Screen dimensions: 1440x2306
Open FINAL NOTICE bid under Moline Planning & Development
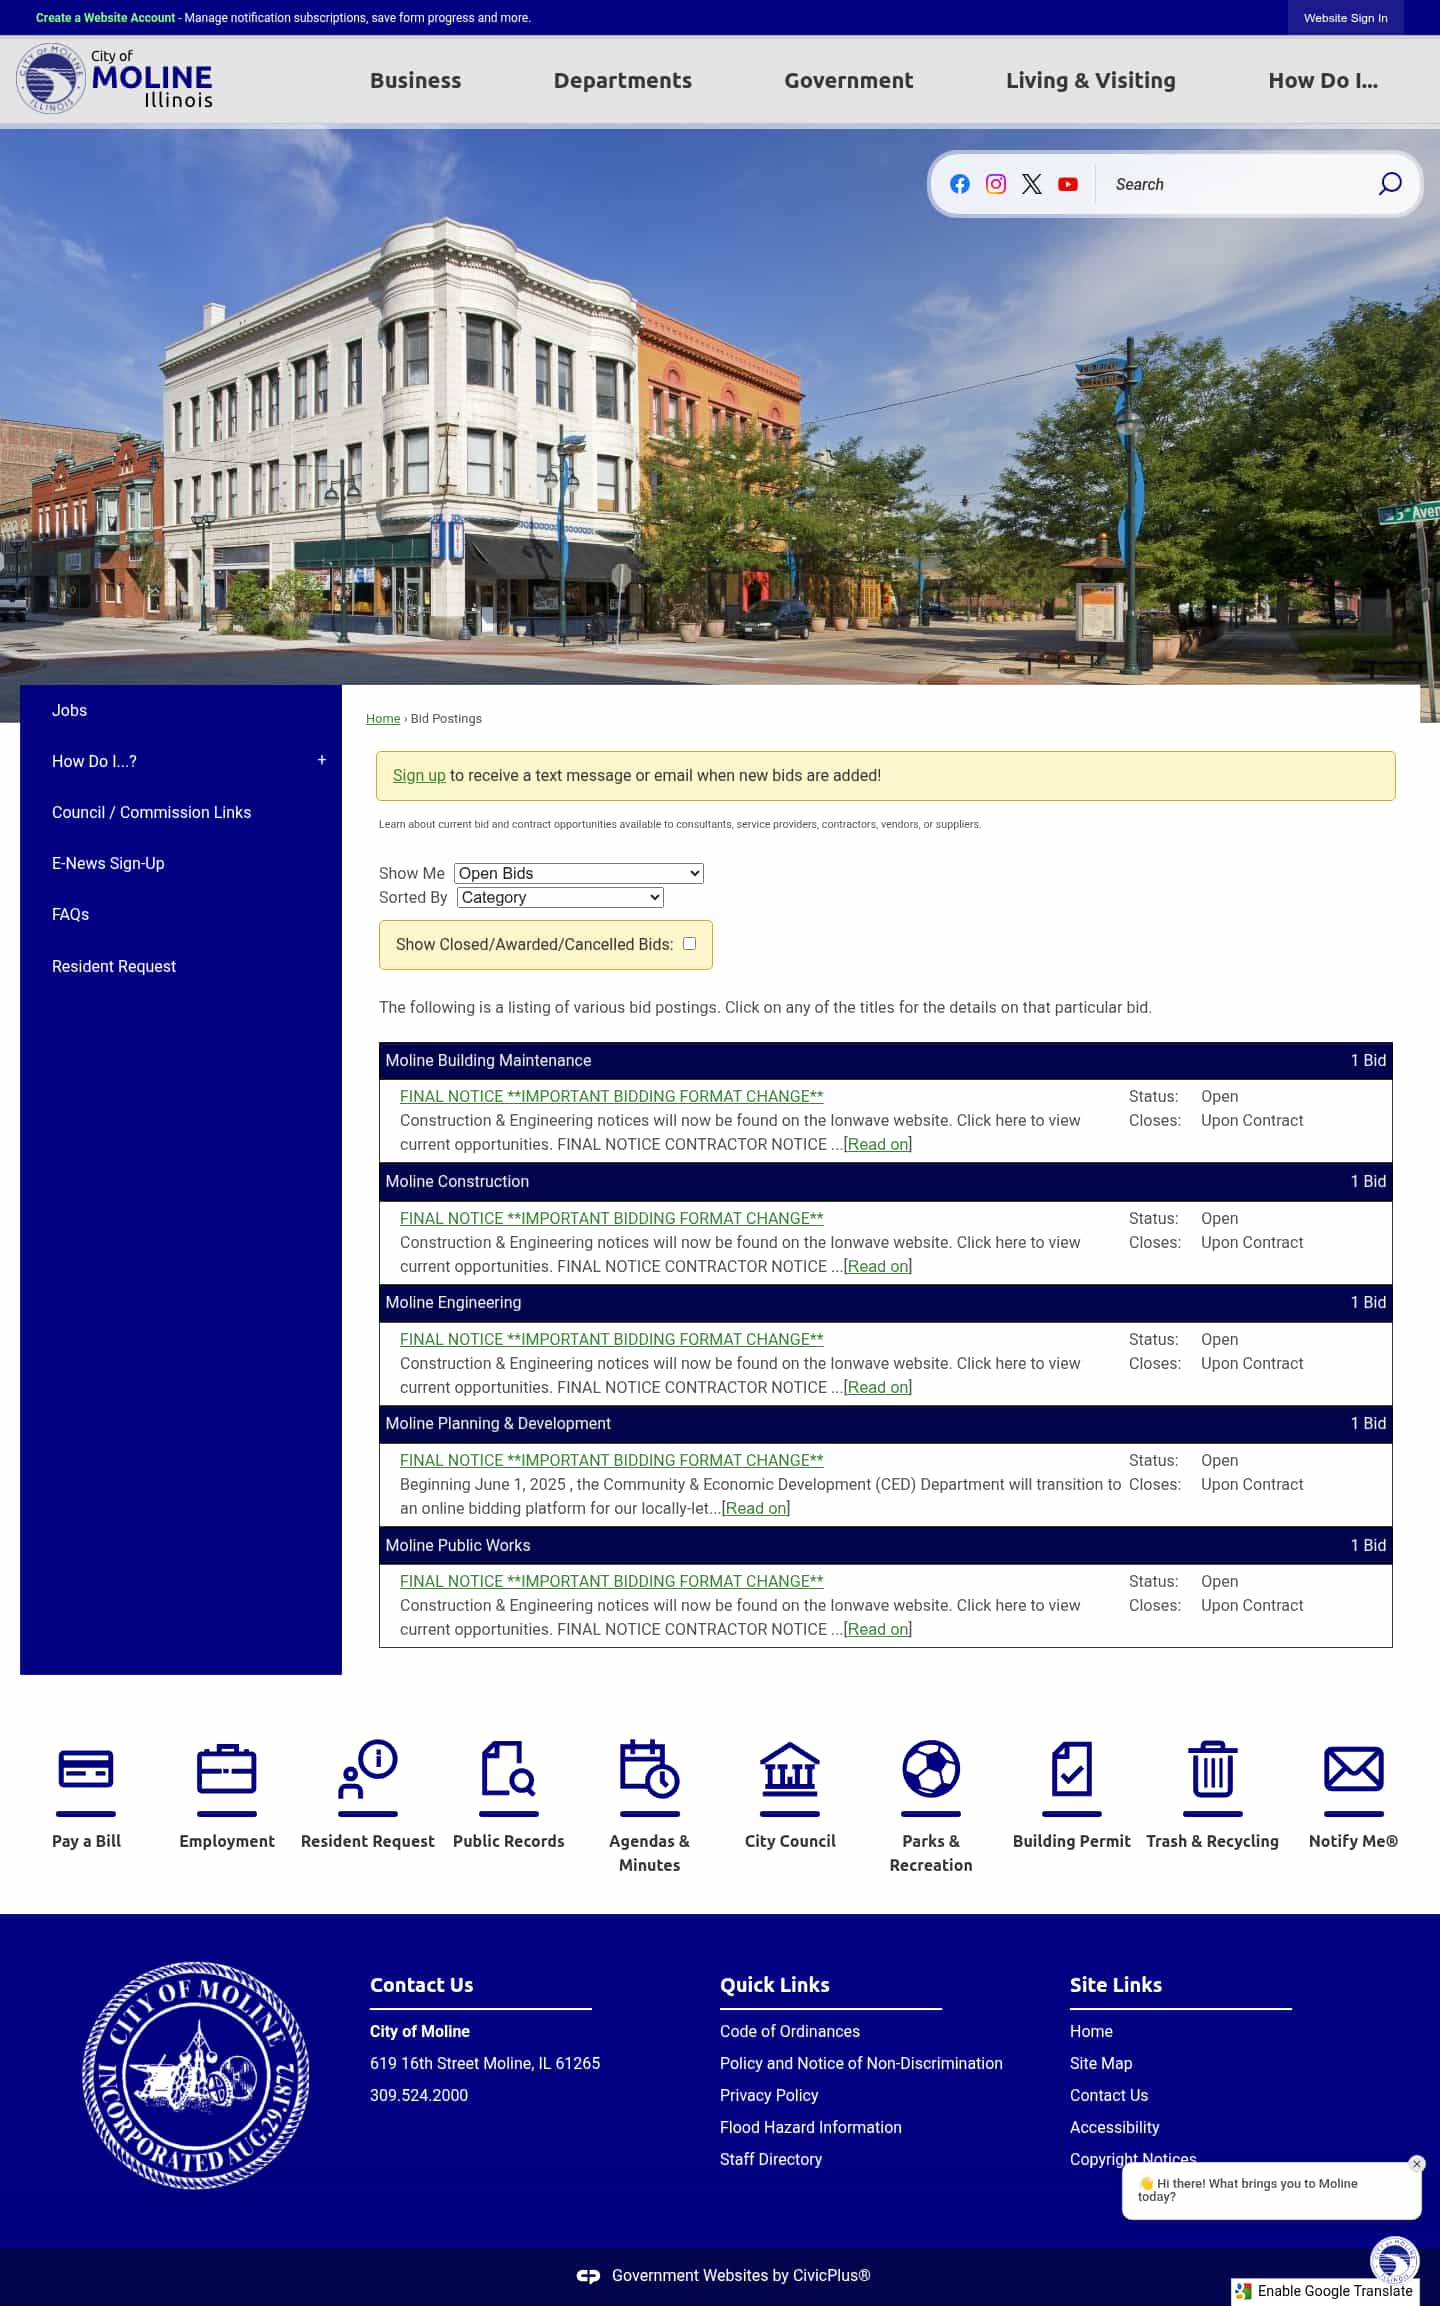point(612,1460)
